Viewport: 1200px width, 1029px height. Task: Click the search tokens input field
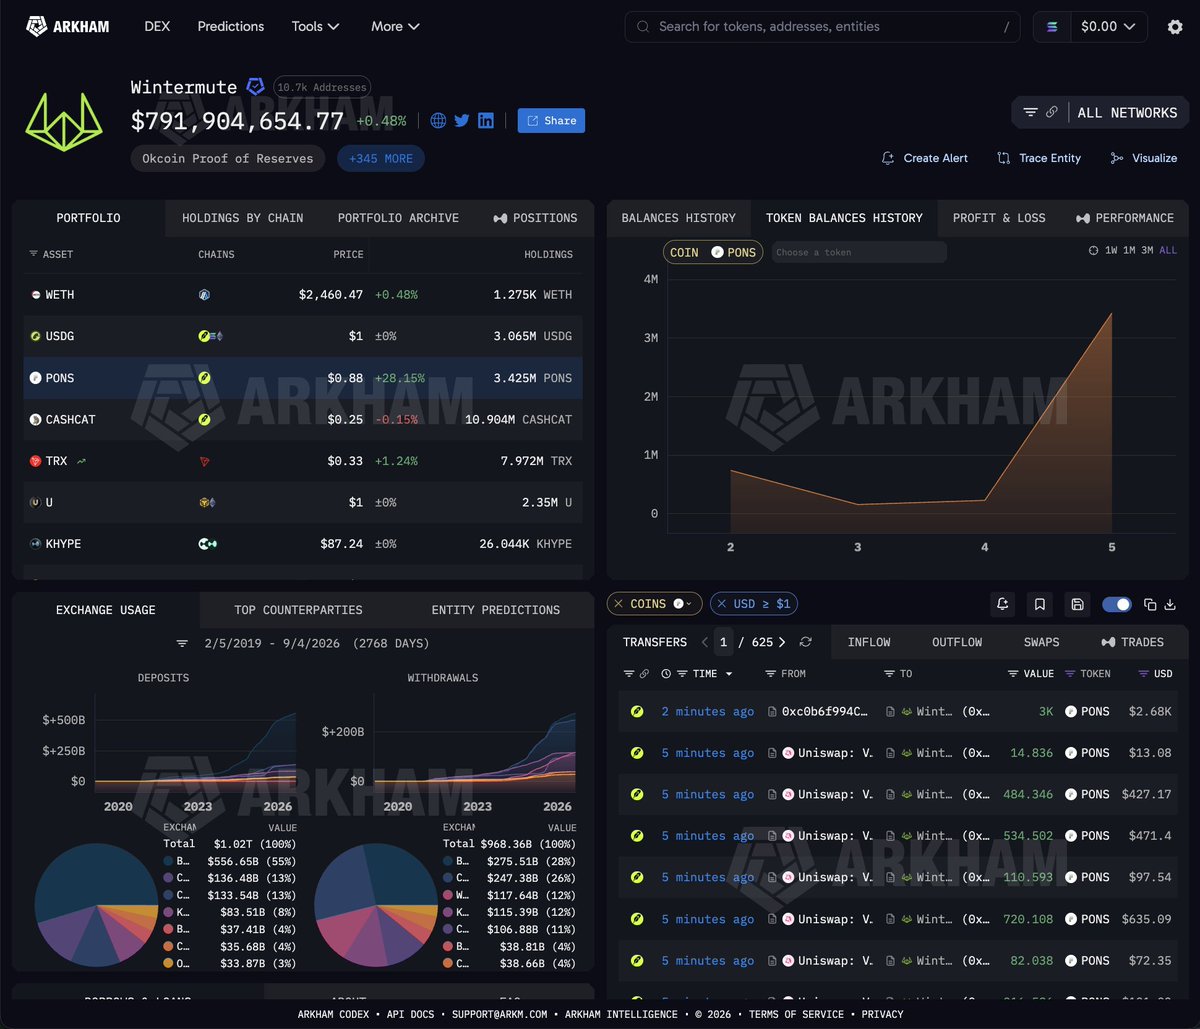click(823, 27)
